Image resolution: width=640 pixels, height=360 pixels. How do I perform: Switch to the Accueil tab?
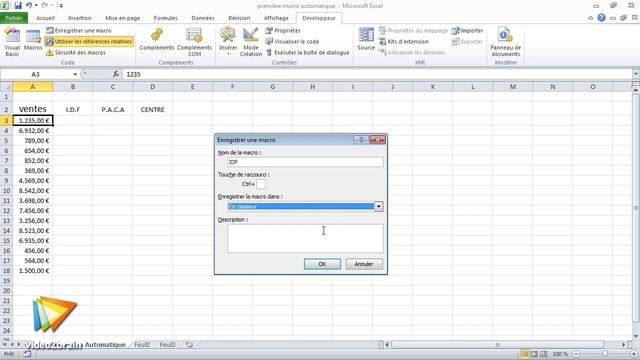[x=45, y=18]
